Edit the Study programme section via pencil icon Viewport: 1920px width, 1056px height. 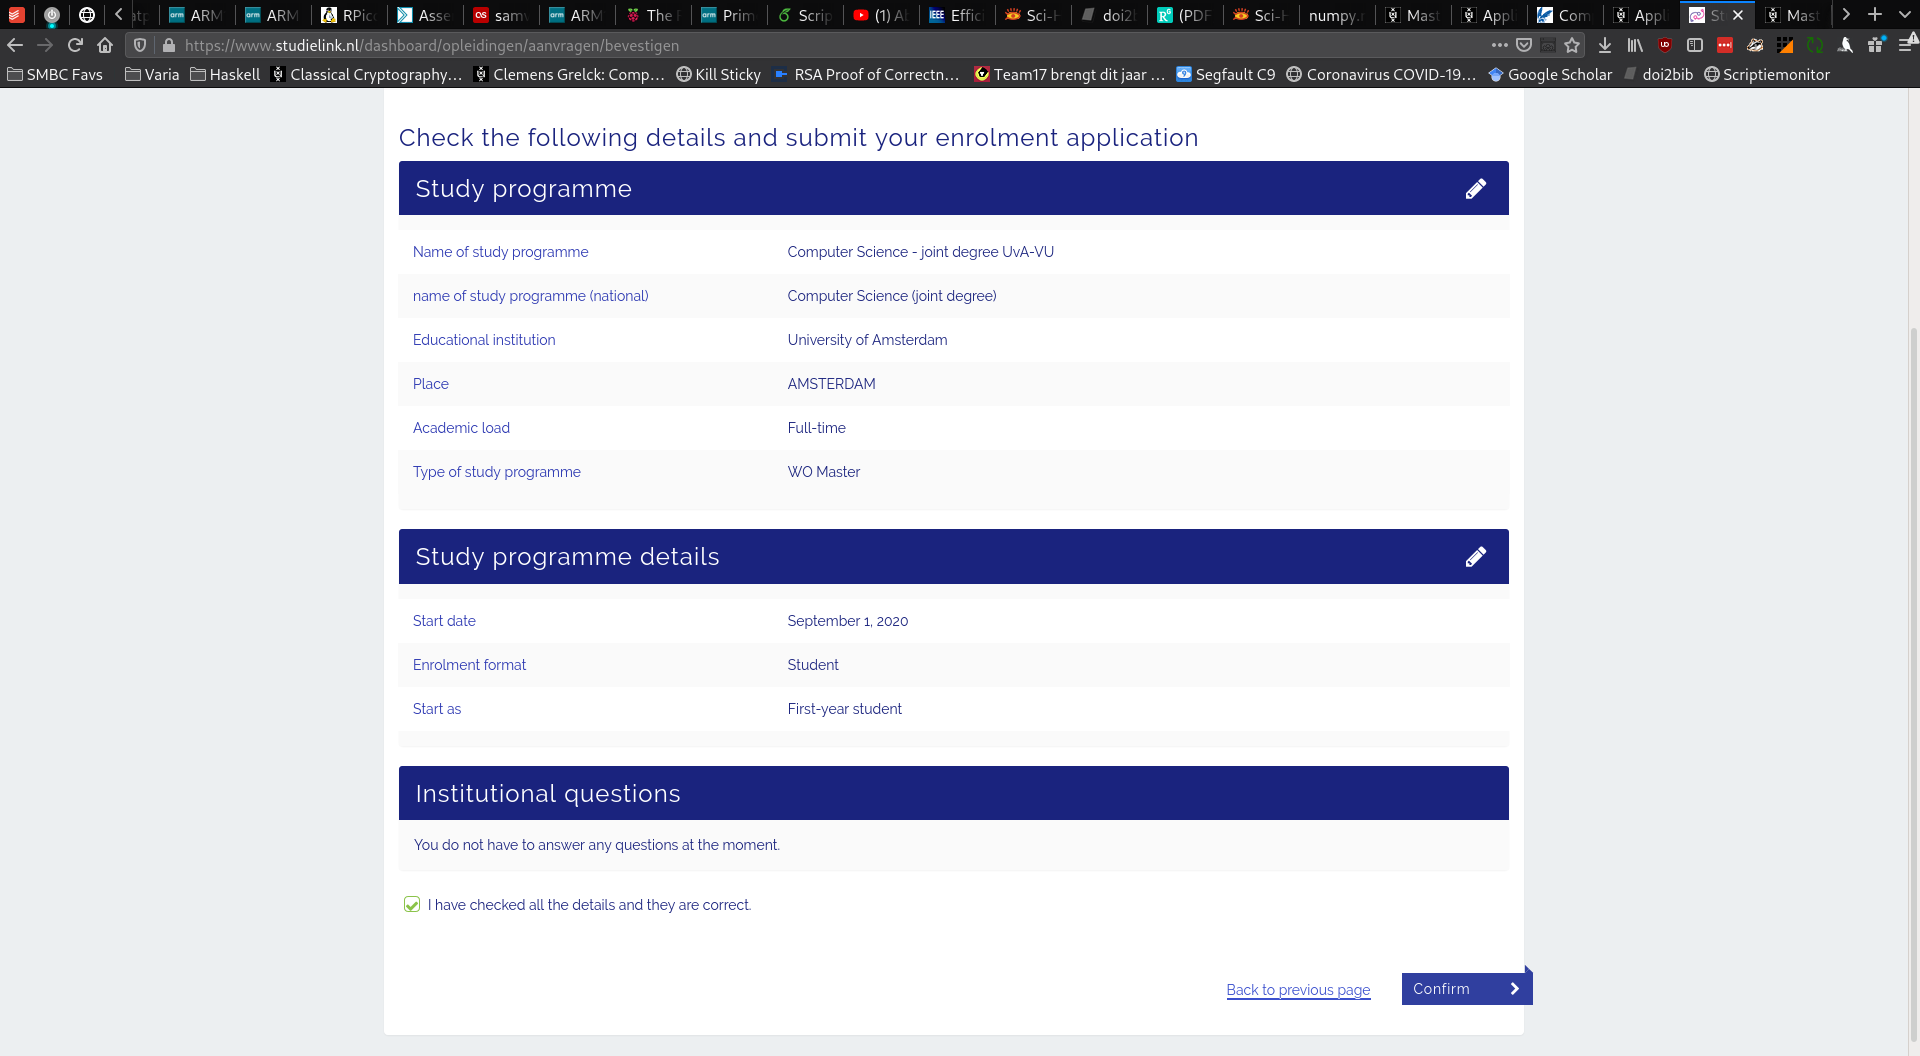point(1475,189)
